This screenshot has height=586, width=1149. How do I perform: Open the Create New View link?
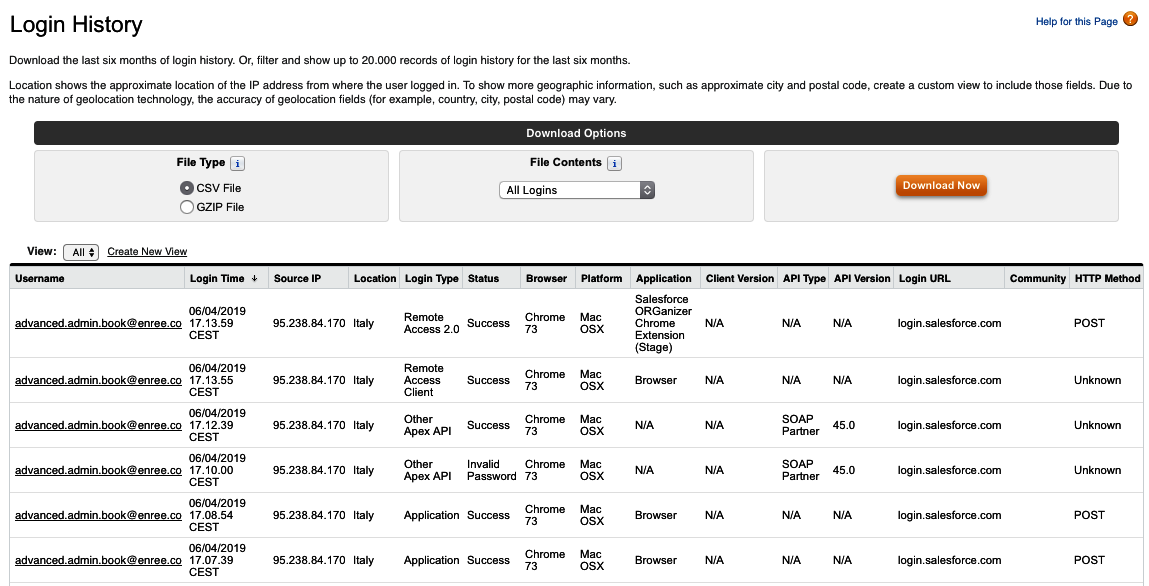[147, 251]
